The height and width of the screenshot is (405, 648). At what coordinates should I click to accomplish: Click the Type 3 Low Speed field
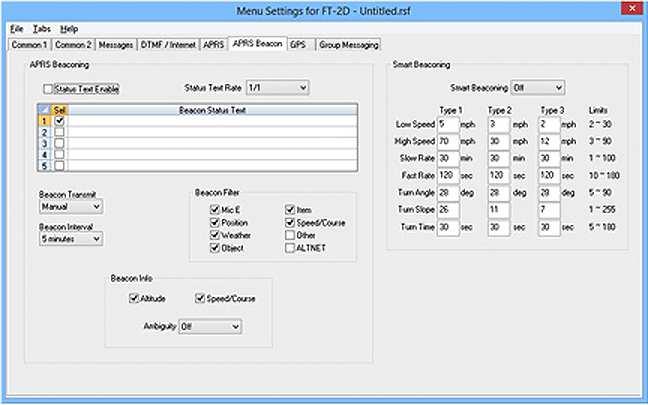pos(549,124)
